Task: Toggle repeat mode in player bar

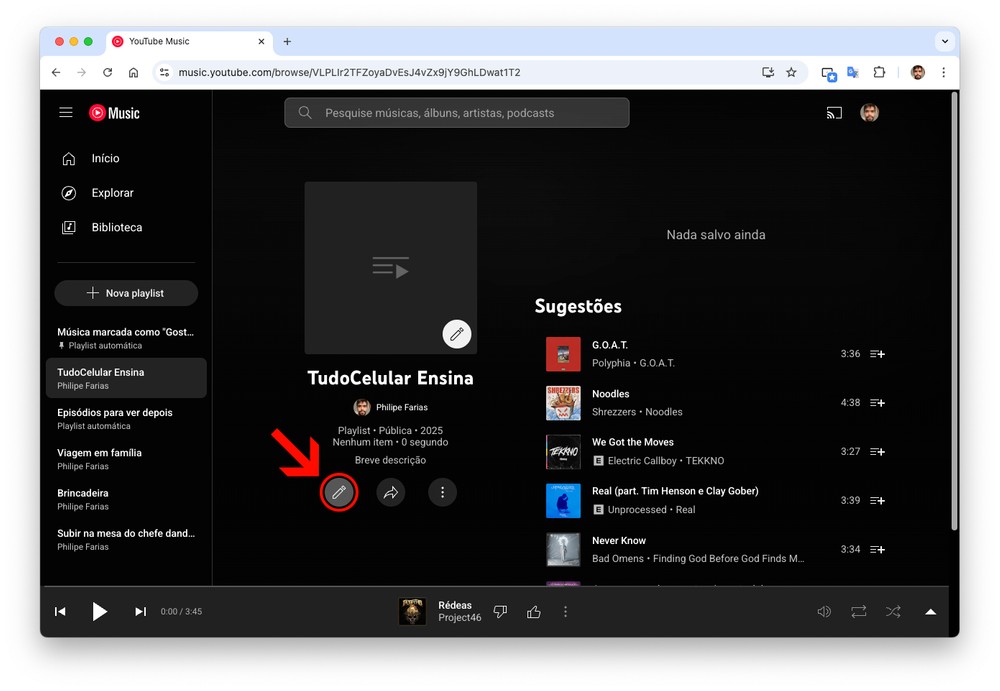Action: 858,611
